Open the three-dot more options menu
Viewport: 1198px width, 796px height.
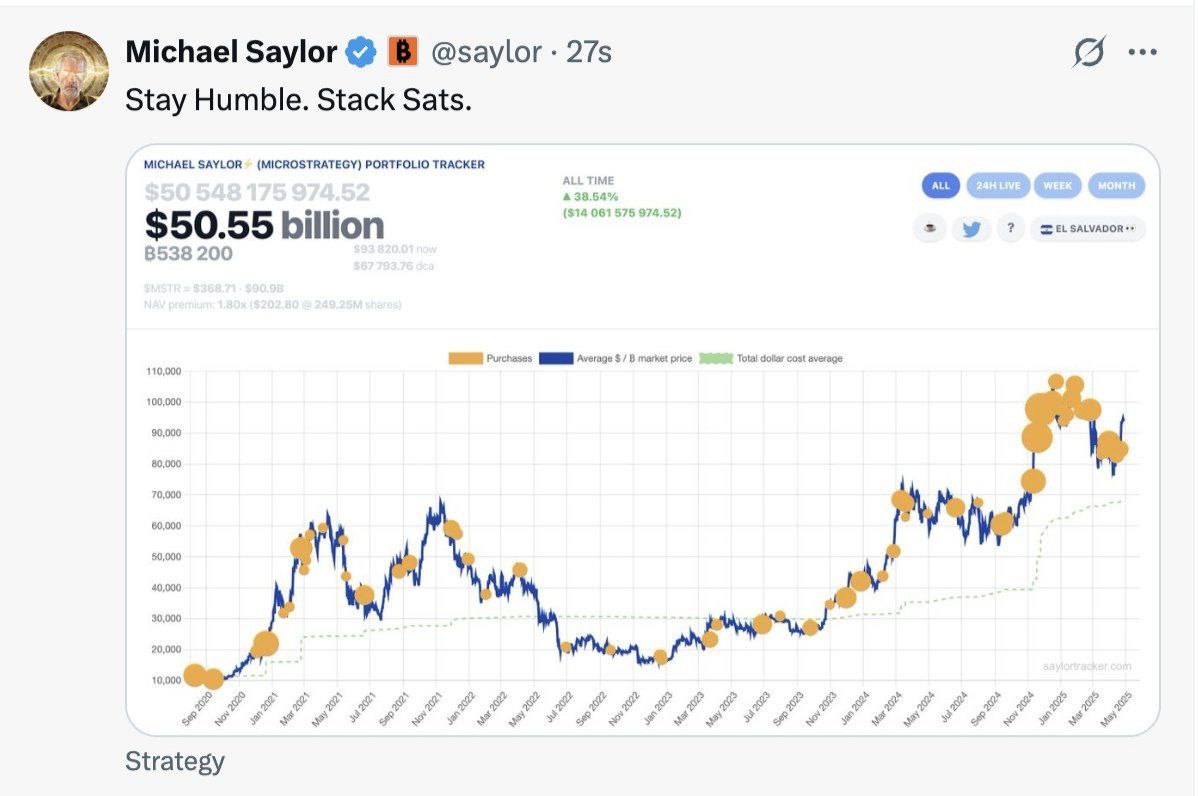pos(1141,52)
